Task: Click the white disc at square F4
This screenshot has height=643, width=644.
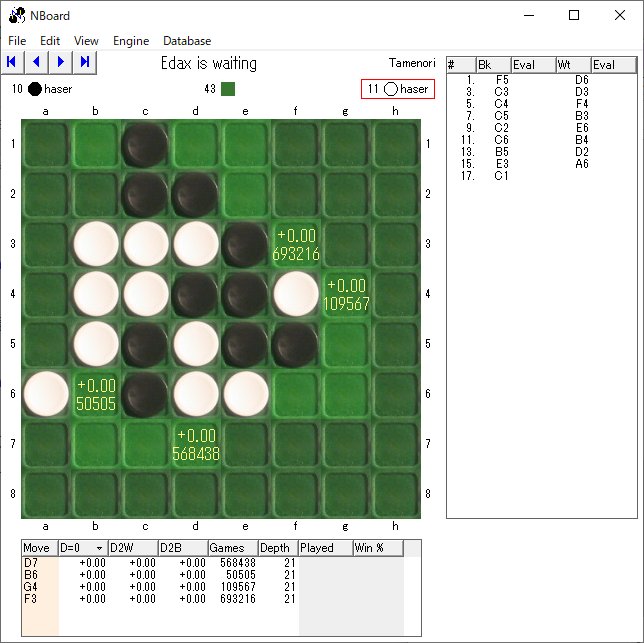Action: click(x=296, y=294)
